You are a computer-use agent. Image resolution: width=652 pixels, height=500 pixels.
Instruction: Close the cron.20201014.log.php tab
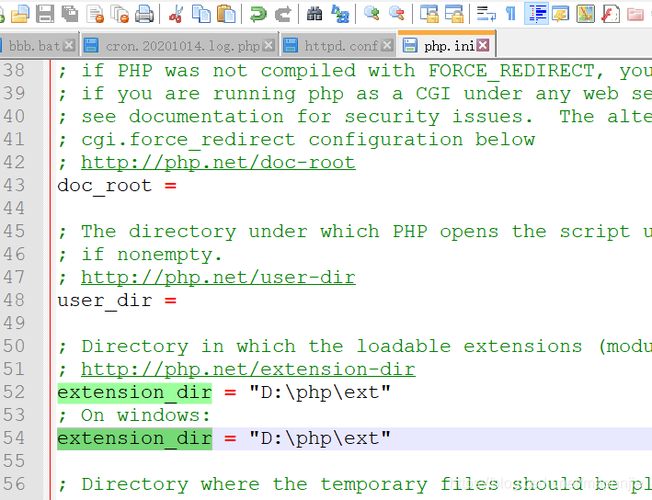tap(269, 45)
